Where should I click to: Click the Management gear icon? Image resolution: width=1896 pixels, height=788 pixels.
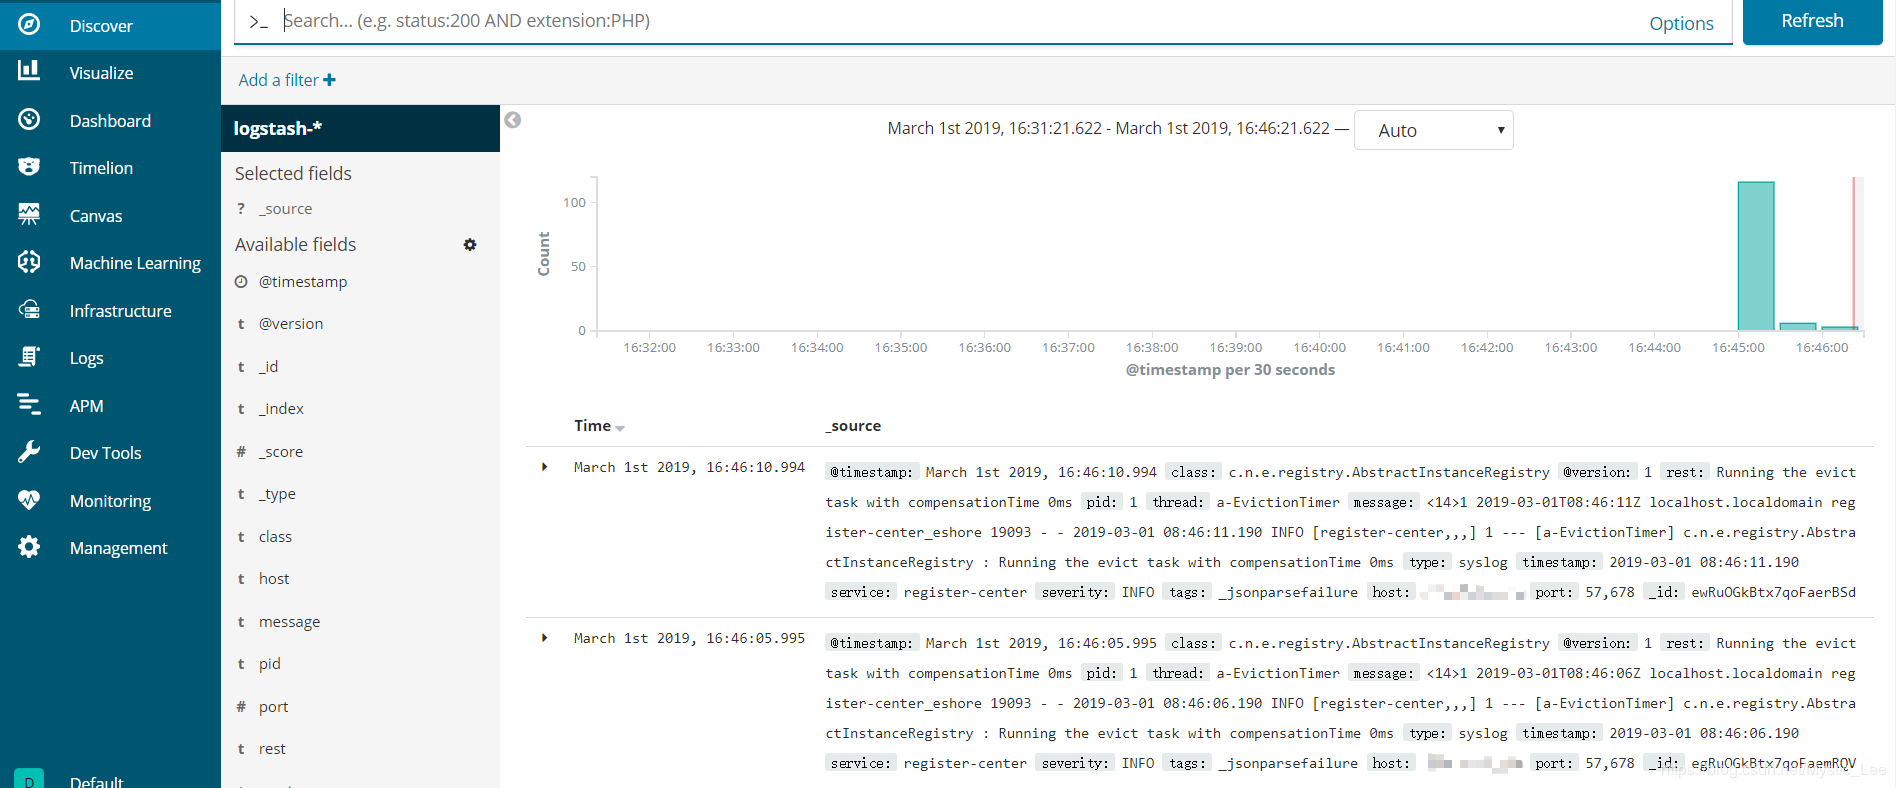click(29, 546)
